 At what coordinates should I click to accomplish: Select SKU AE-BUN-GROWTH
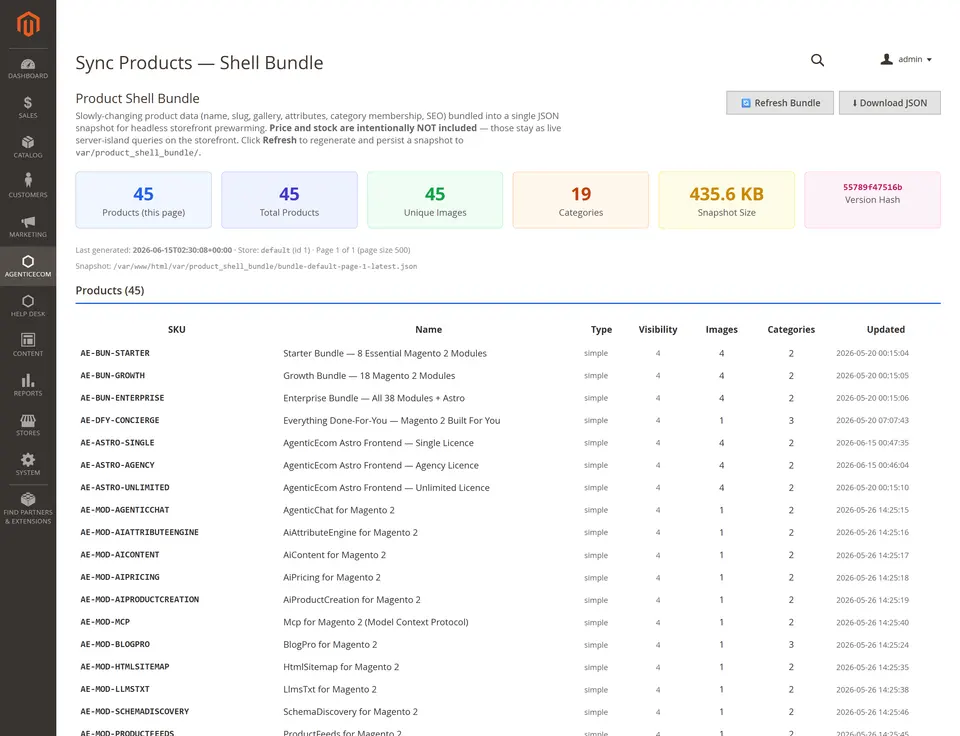click(x=113, y=375)
